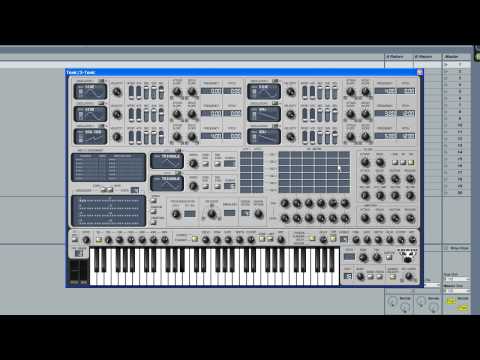The height and width of the screenshot is (360, 480).
Task: Click knob beside oscillator 6 waveform display
Action: 290,137
